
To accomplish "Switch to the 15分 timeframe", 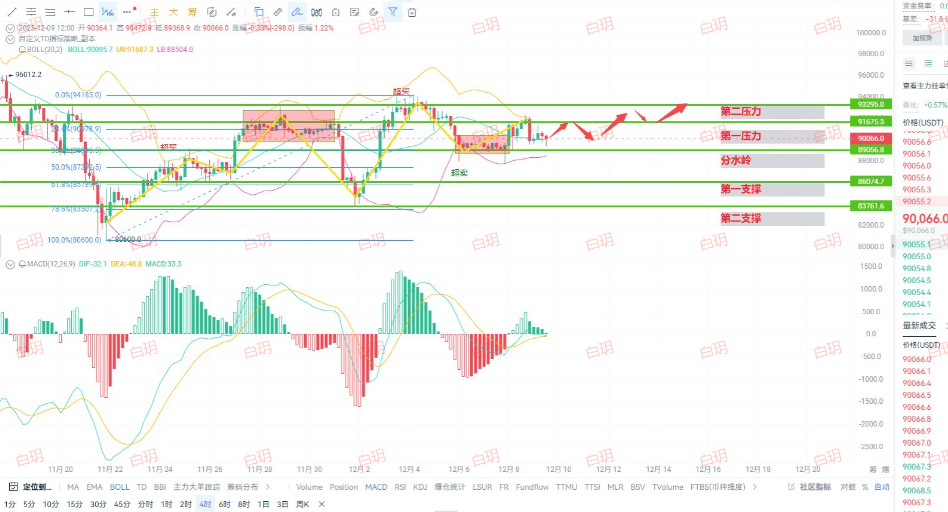I will tap(74, 504).
